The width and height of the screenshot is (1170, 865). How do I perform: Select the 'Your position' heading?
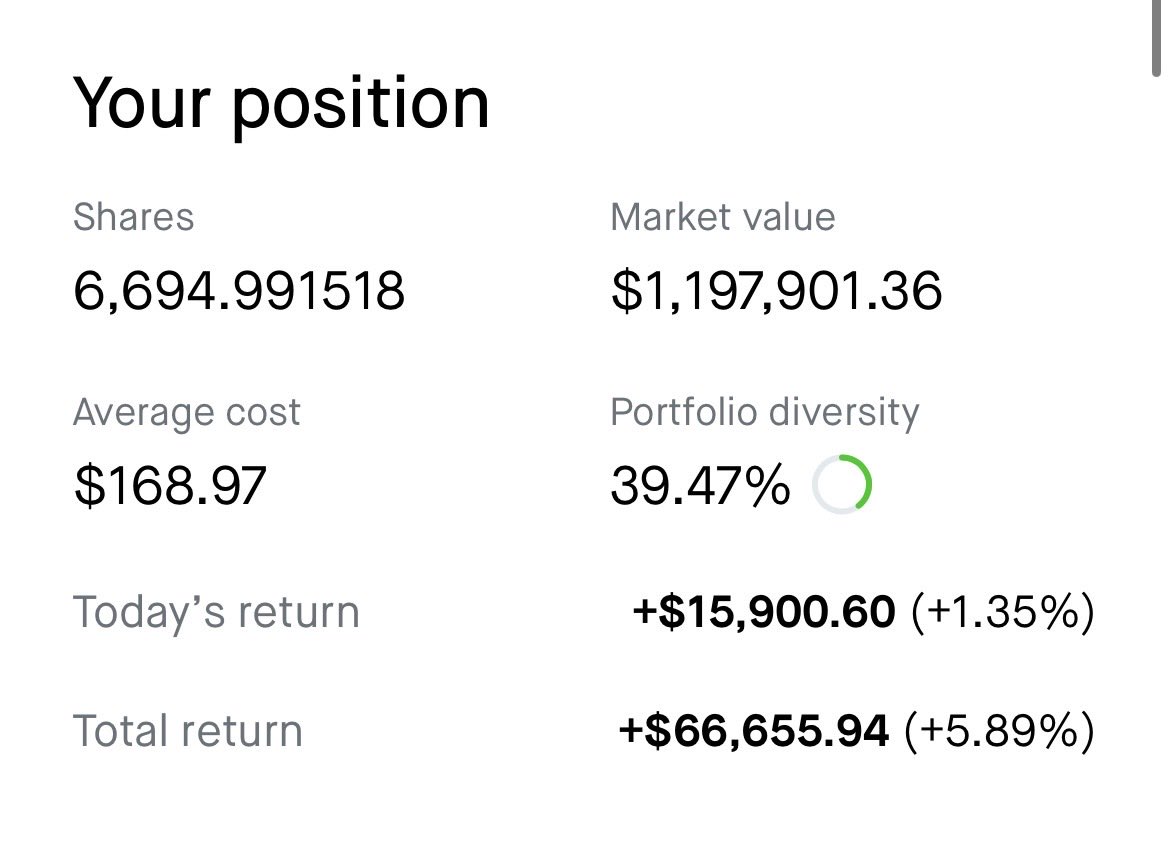[281, 104]
